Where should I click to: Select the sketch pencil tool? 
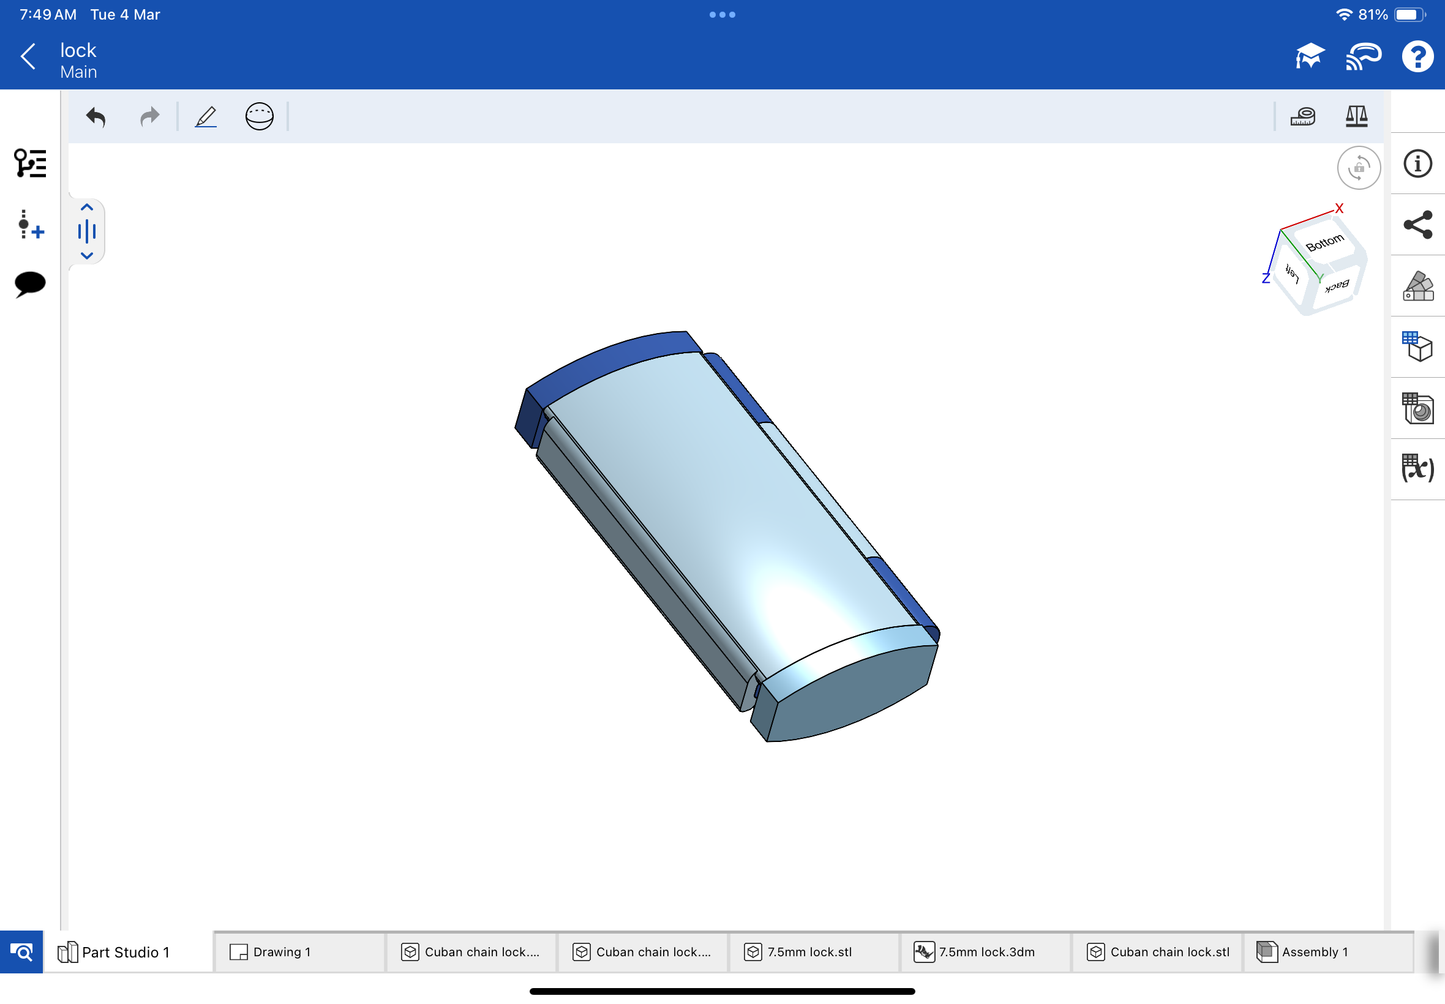click(x=206, y=117)
